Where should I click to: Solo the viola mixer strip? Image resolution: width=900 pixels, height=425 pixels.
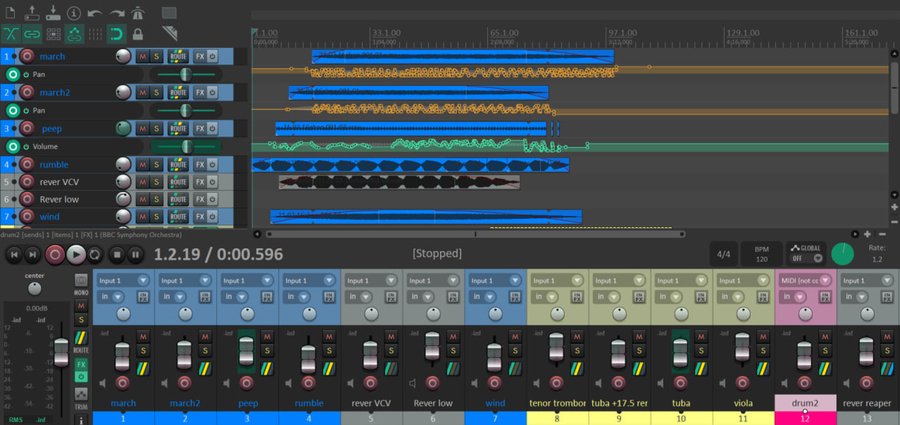[x=763, y=351]
